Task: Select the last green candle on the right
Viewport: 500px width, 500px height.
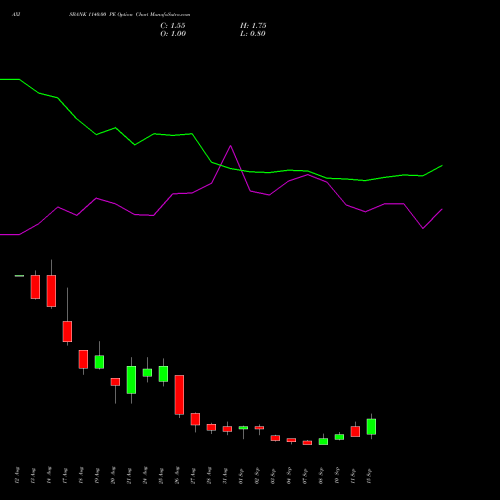Action: coord(371,427)
